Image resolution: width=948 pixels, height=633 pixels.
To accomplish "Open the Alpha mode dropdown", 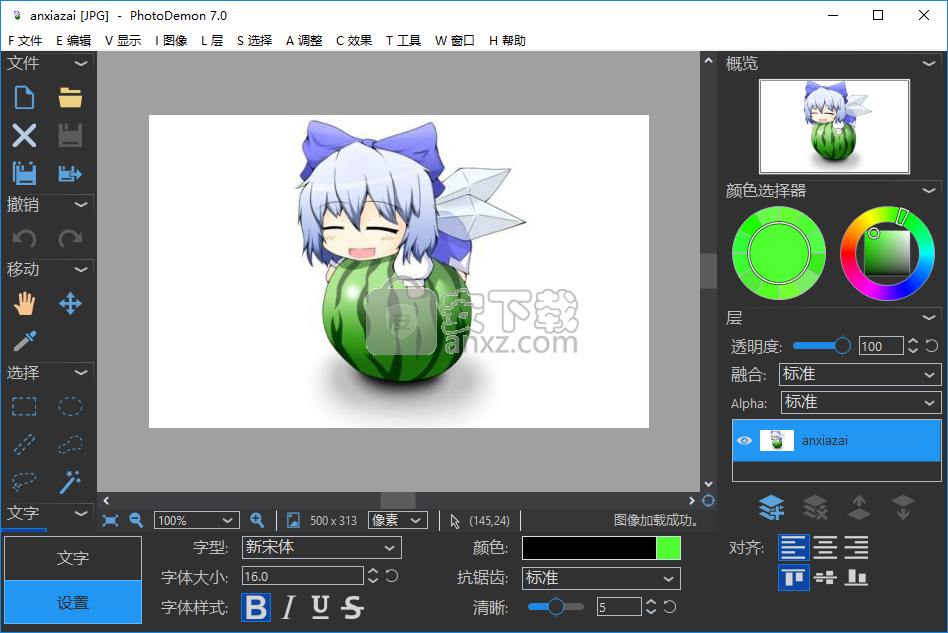I will pyautogui.click(x=861, y=402).
